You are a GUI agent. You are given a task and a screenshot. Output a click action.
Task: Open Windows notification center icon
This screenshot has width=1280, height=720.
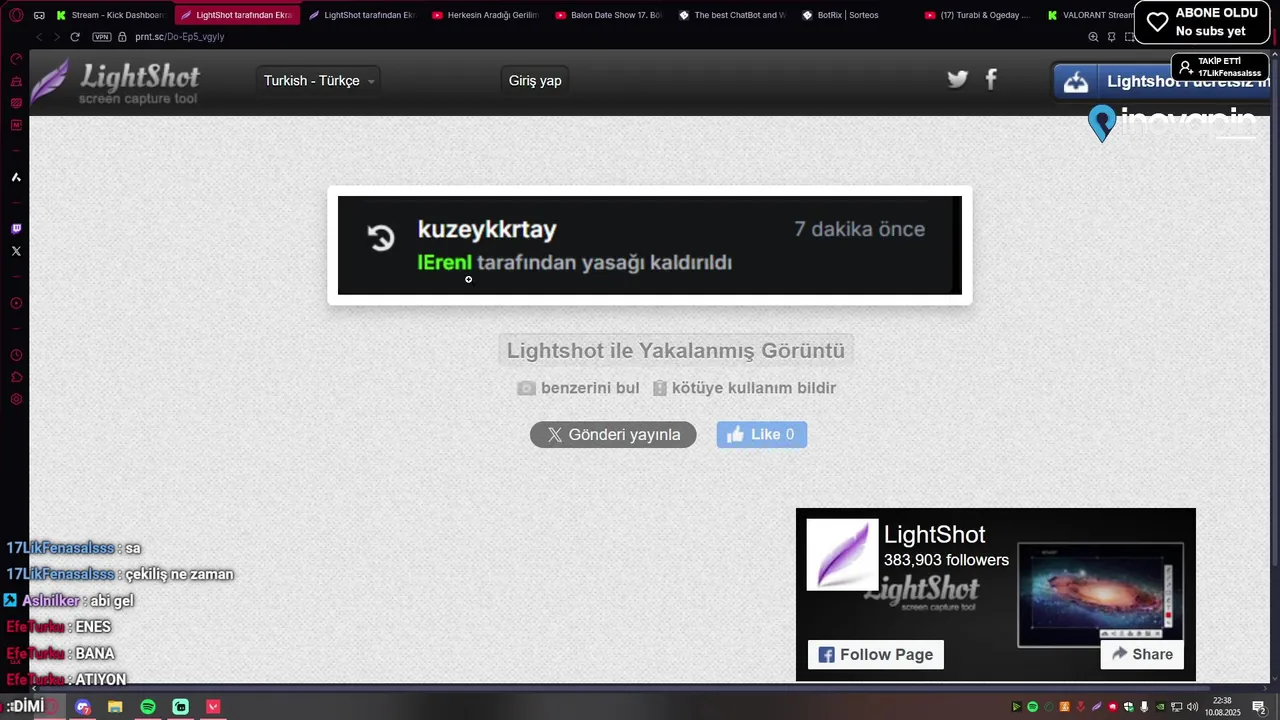click(x=1259, y=707)
